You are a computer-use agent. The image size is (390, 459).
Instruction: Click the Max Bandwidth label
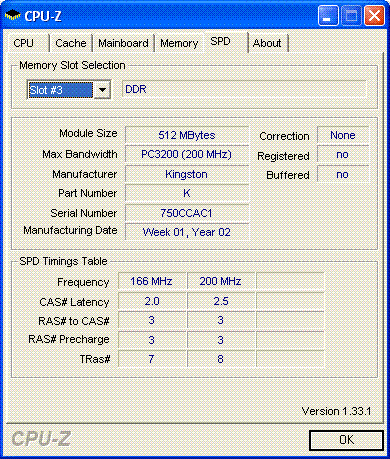tap(80, 154)
